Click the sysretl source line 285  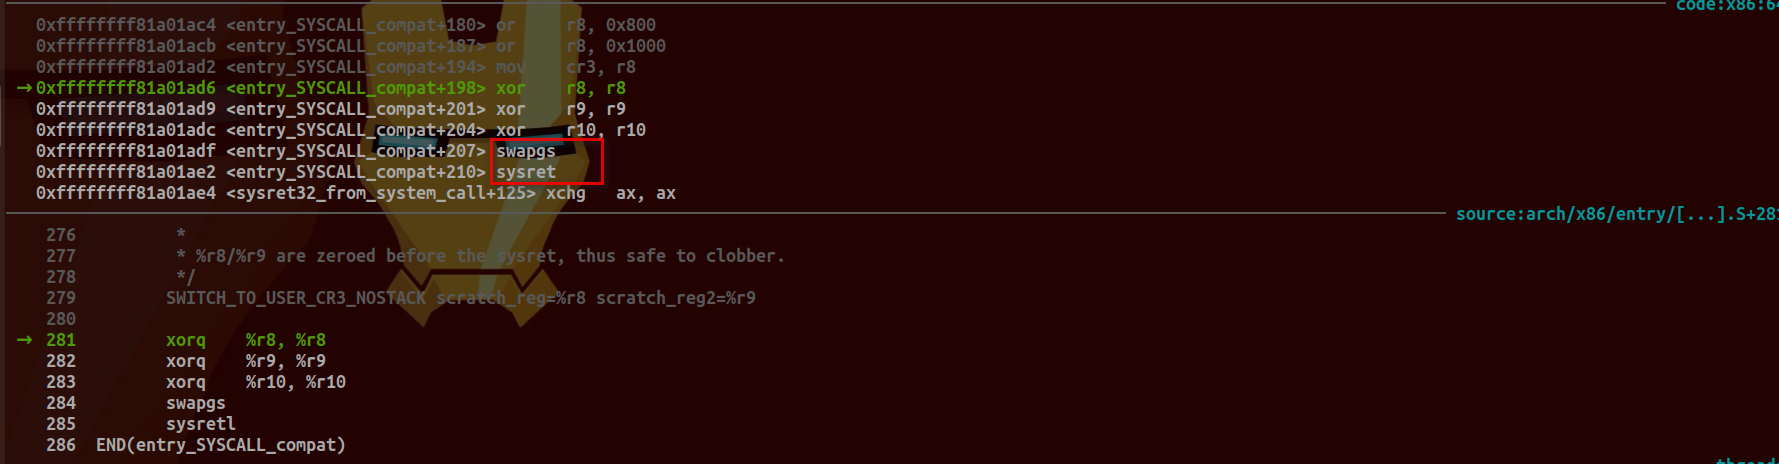click(x=201, y=424)
